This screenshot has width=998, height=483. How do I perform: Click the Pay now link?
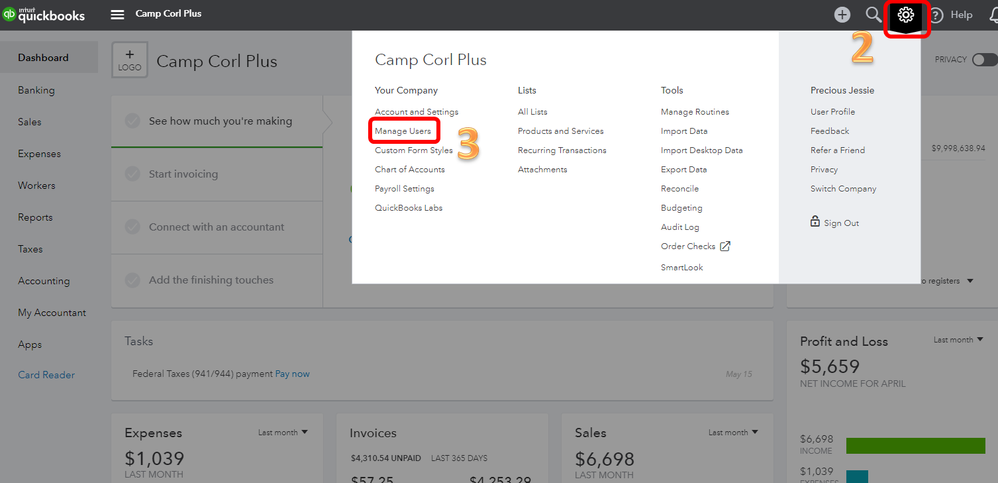[x=292, y=374]
